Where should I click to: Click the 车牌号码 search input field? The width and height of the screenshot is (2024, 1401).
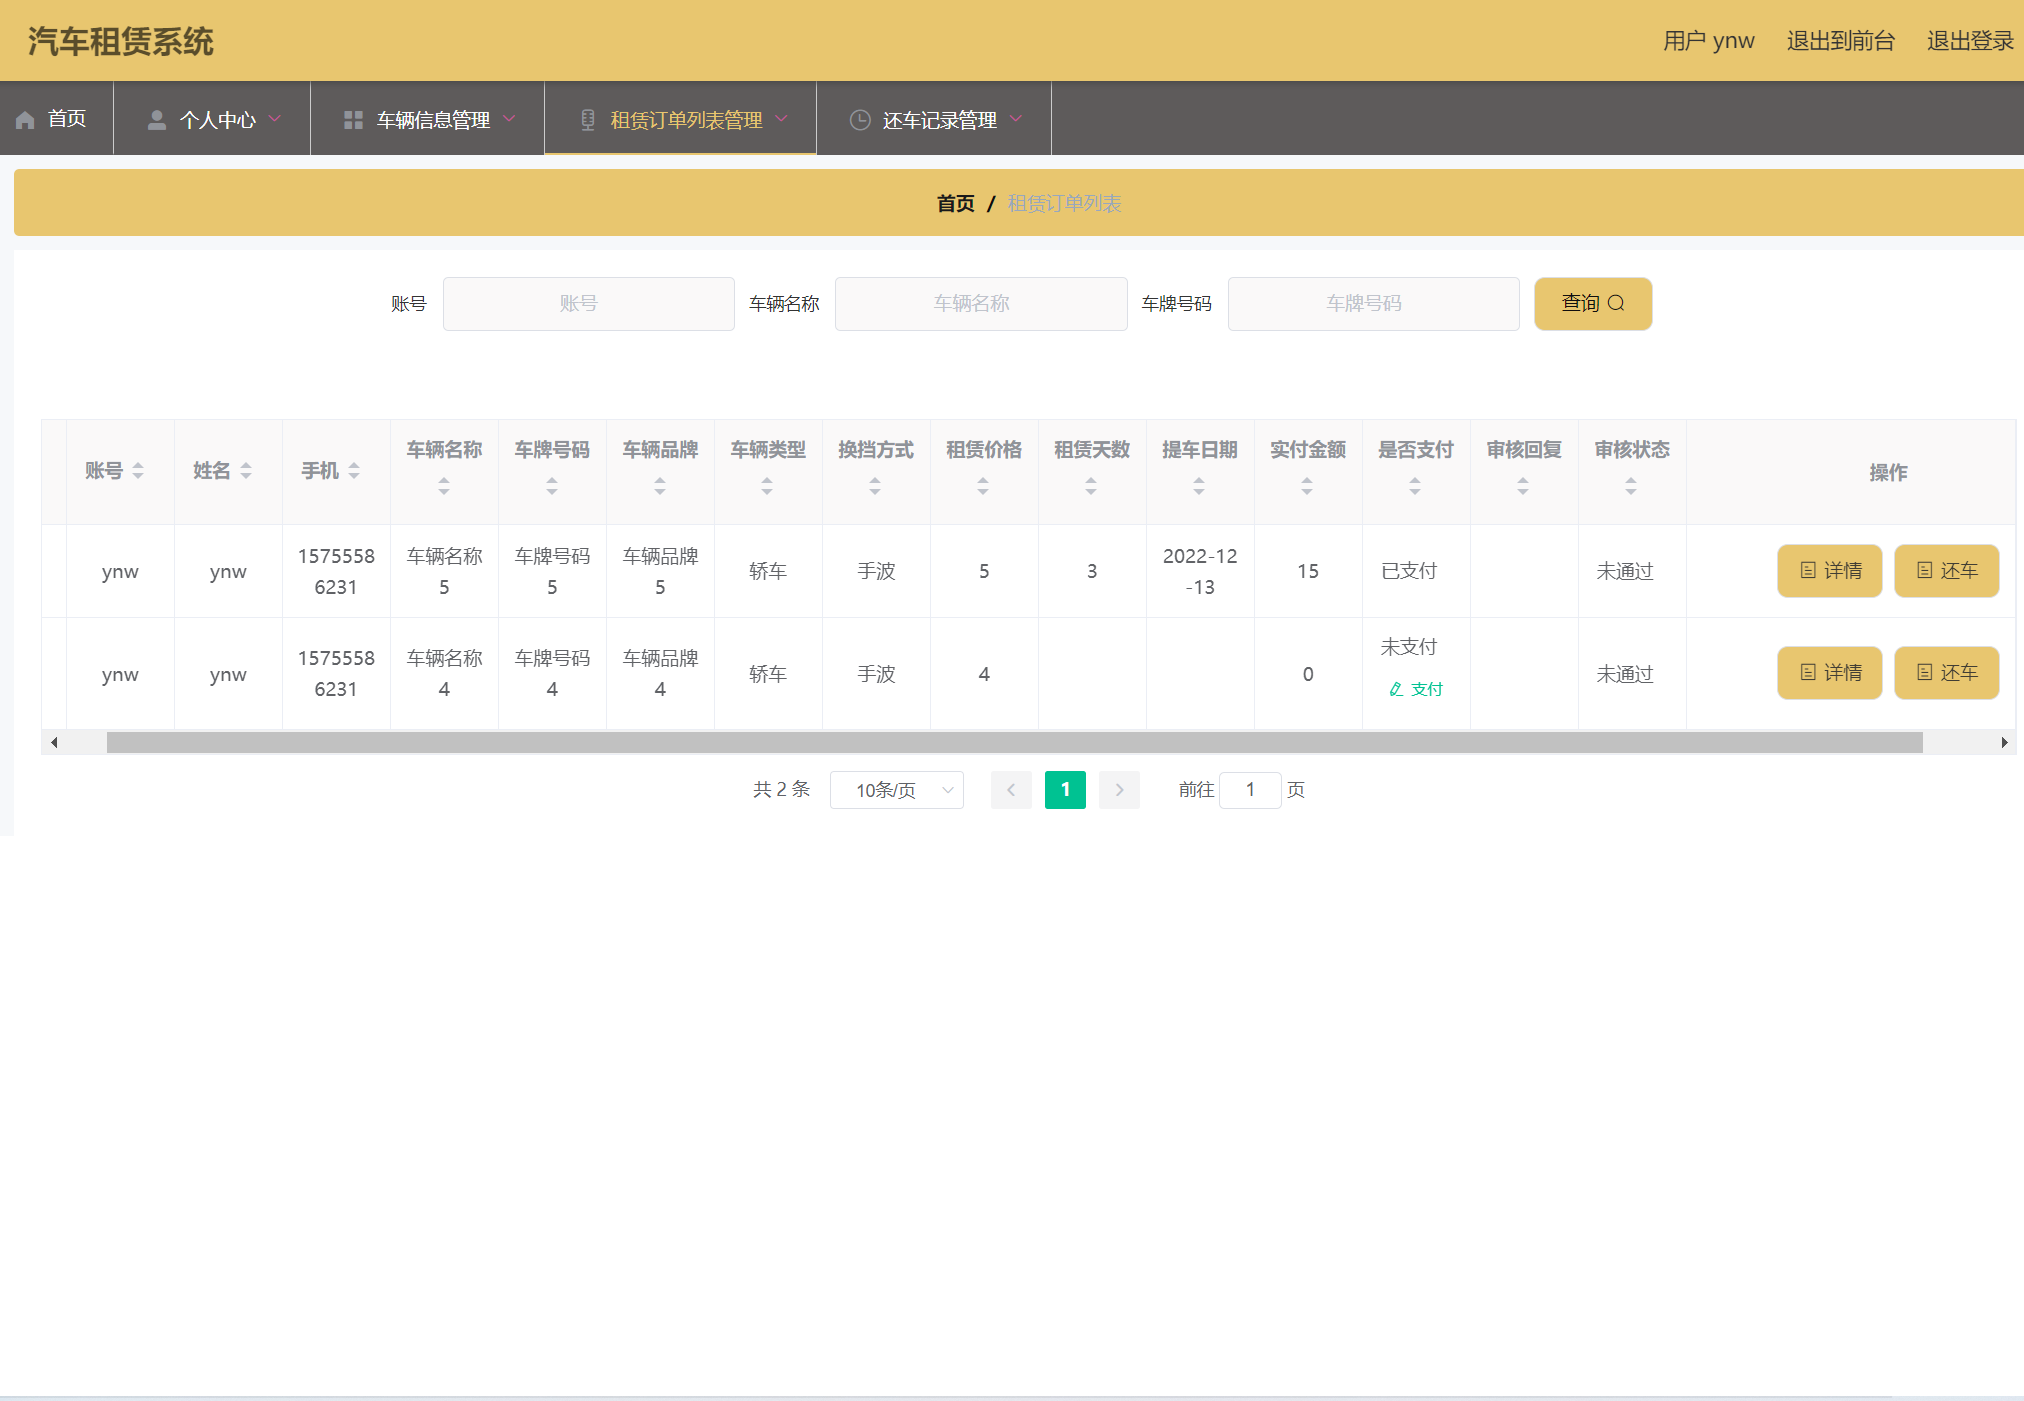1373,303
